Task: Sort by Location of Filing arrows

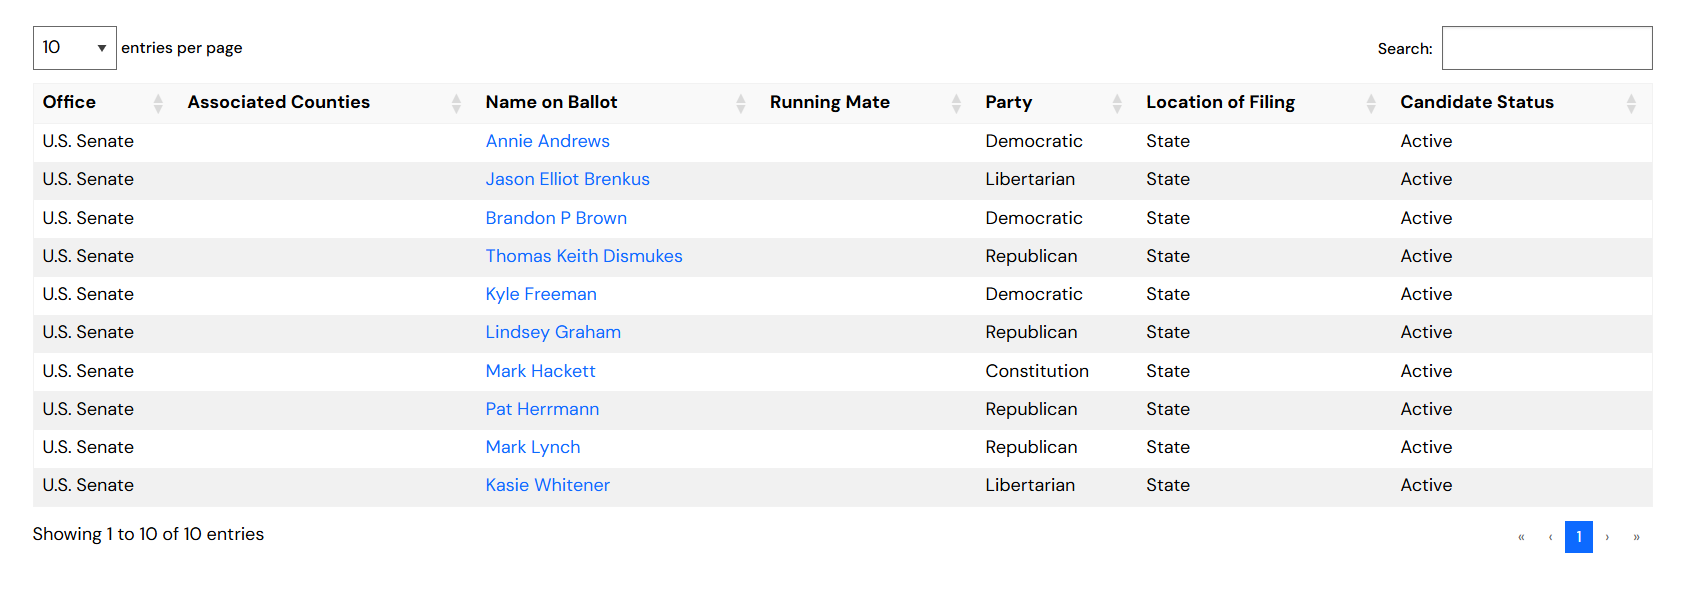Action: [x=1371, y=103]
